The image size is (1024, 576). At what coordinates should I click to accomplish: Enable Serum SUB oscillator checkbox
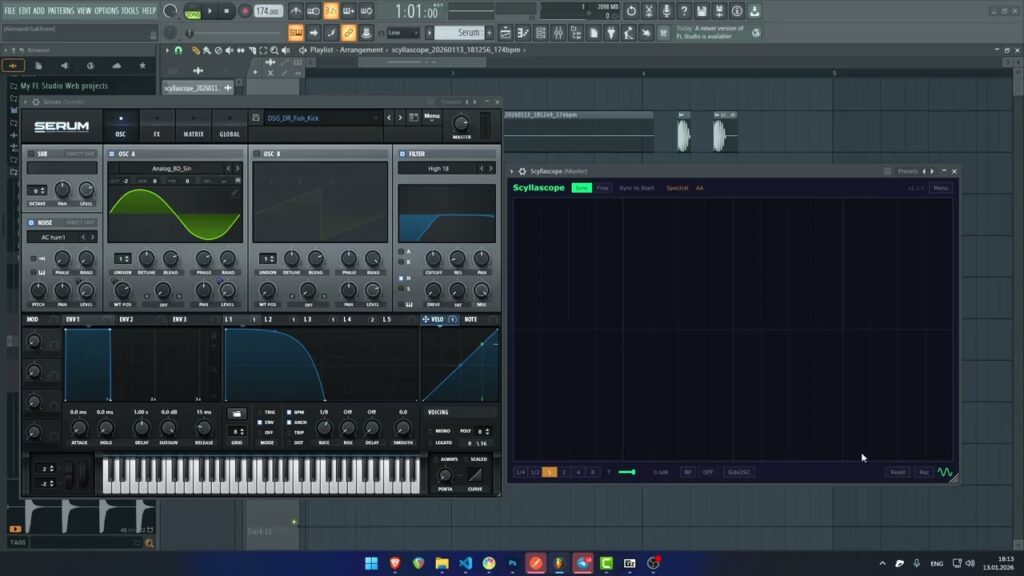click(x=31, y=154)
